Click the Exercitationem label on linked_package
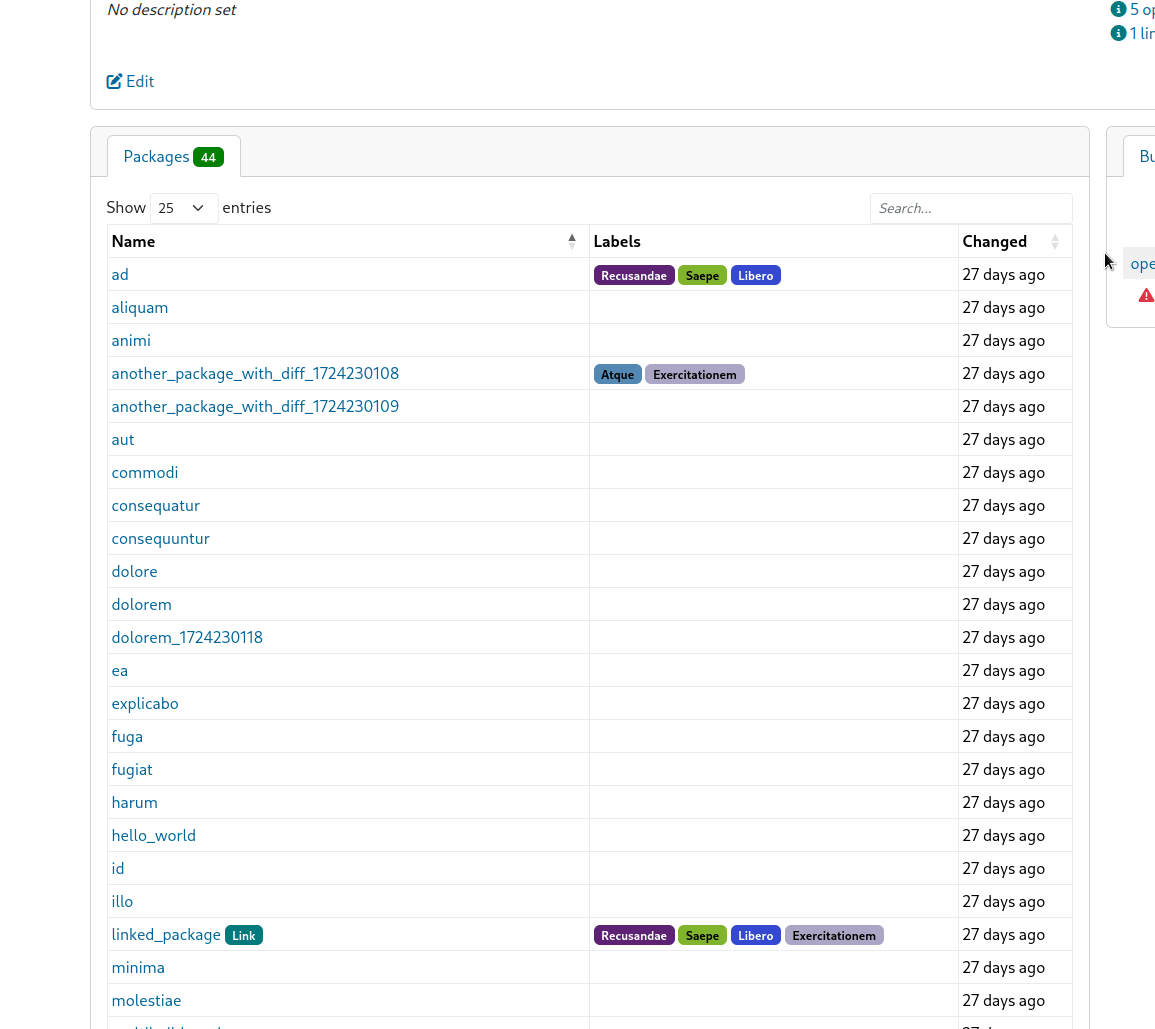 (x=834, y=935)
